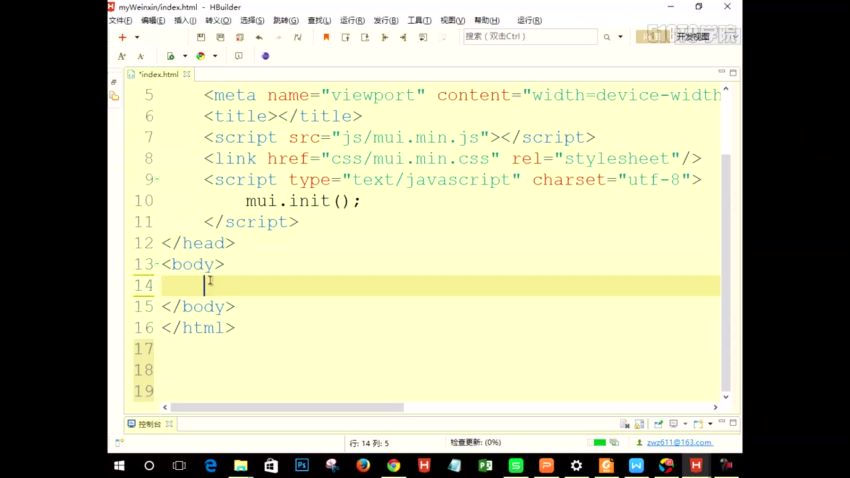Open the 文件(F) menu
Screen dimensions: 850x478
[120, 20]
